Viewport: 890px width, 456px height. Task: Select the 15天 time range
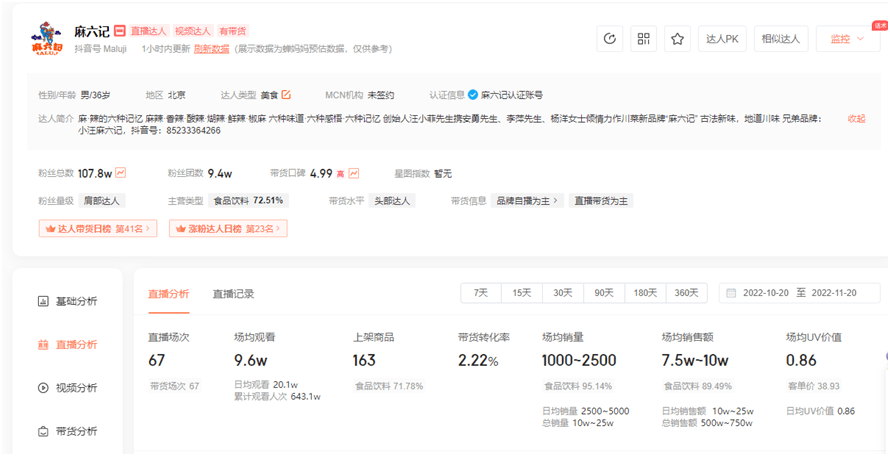click(x=522, y=293)
